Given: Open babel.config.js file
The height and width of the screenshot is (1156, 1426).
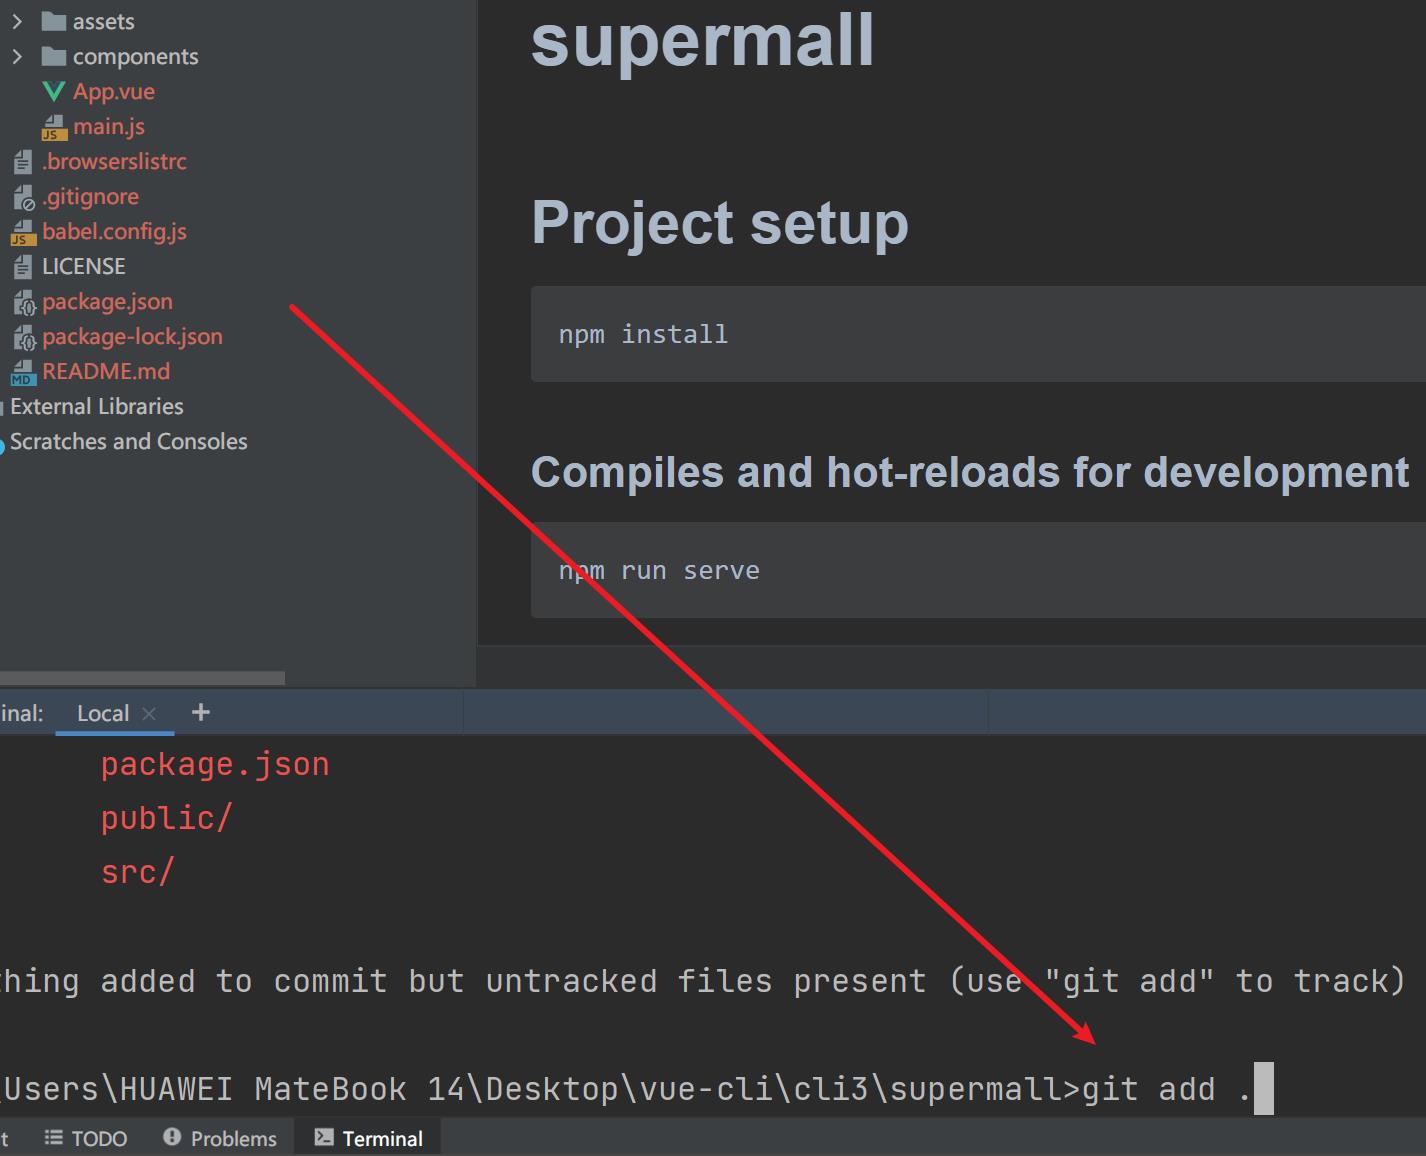Looking at the screenshot, I should (x=114, y=231).
